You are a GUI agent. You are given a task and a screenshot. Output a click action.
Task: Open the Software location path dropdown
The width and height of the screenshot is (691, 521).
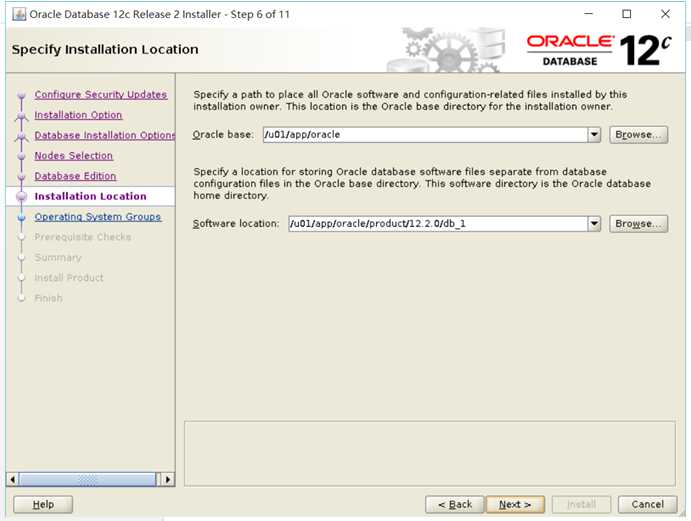[x=594, y=223]
